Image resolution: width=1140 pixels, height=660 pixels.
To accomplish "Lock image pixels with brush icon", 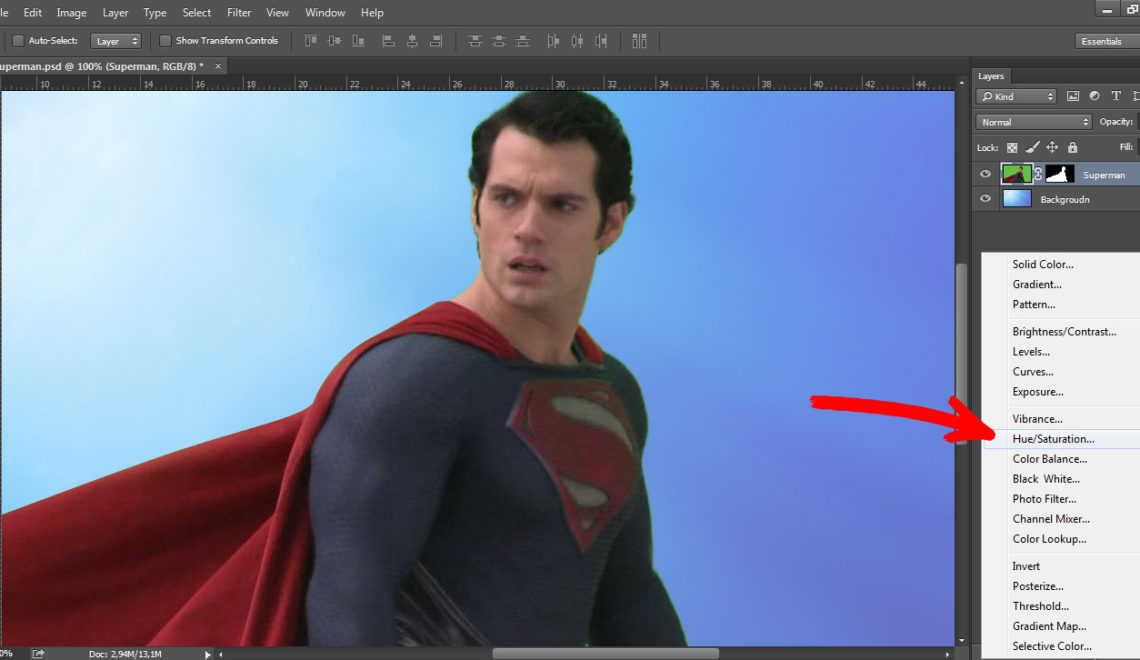I will (x=1032, y=148).
